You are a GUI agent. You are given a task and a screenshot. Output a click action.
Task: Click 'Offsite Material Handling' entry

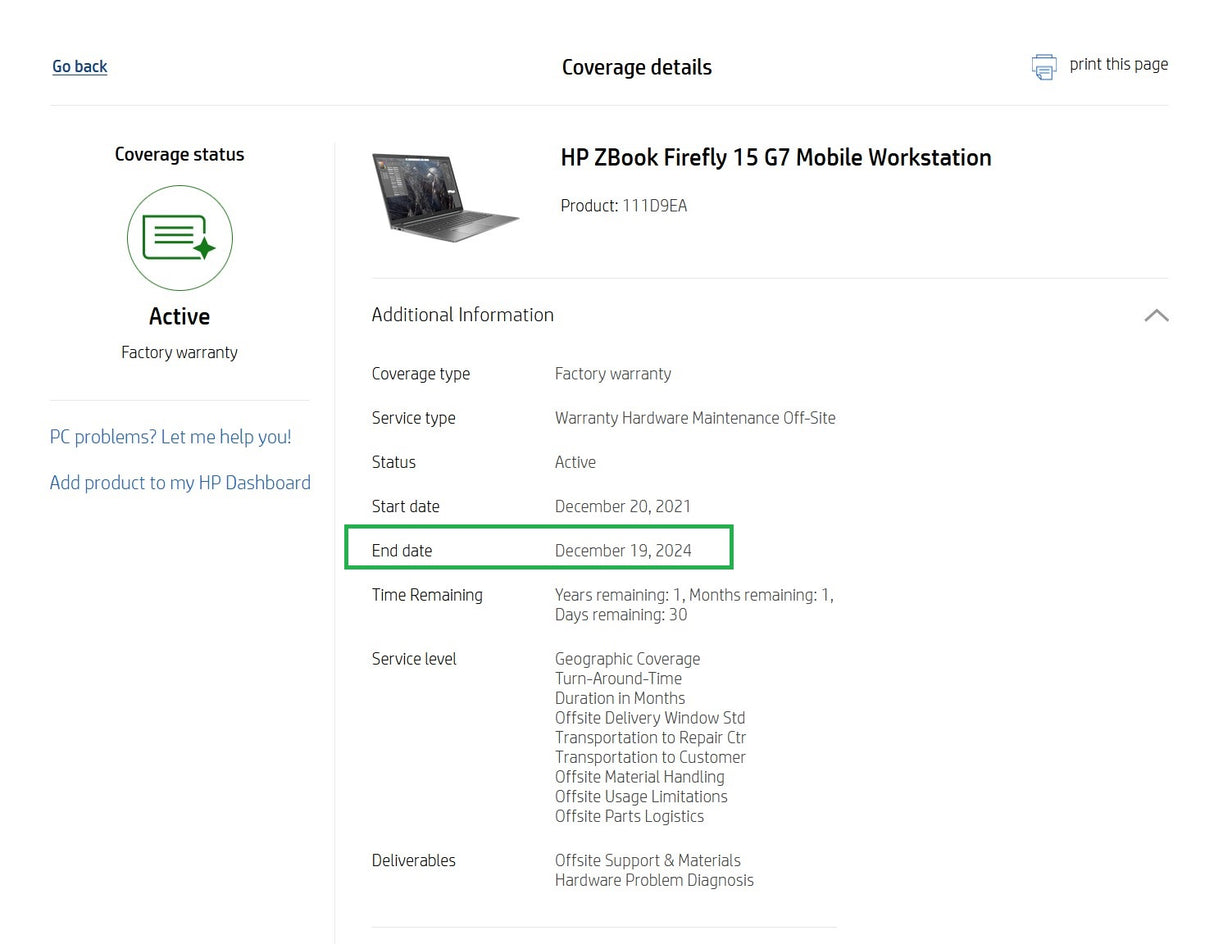640,777
